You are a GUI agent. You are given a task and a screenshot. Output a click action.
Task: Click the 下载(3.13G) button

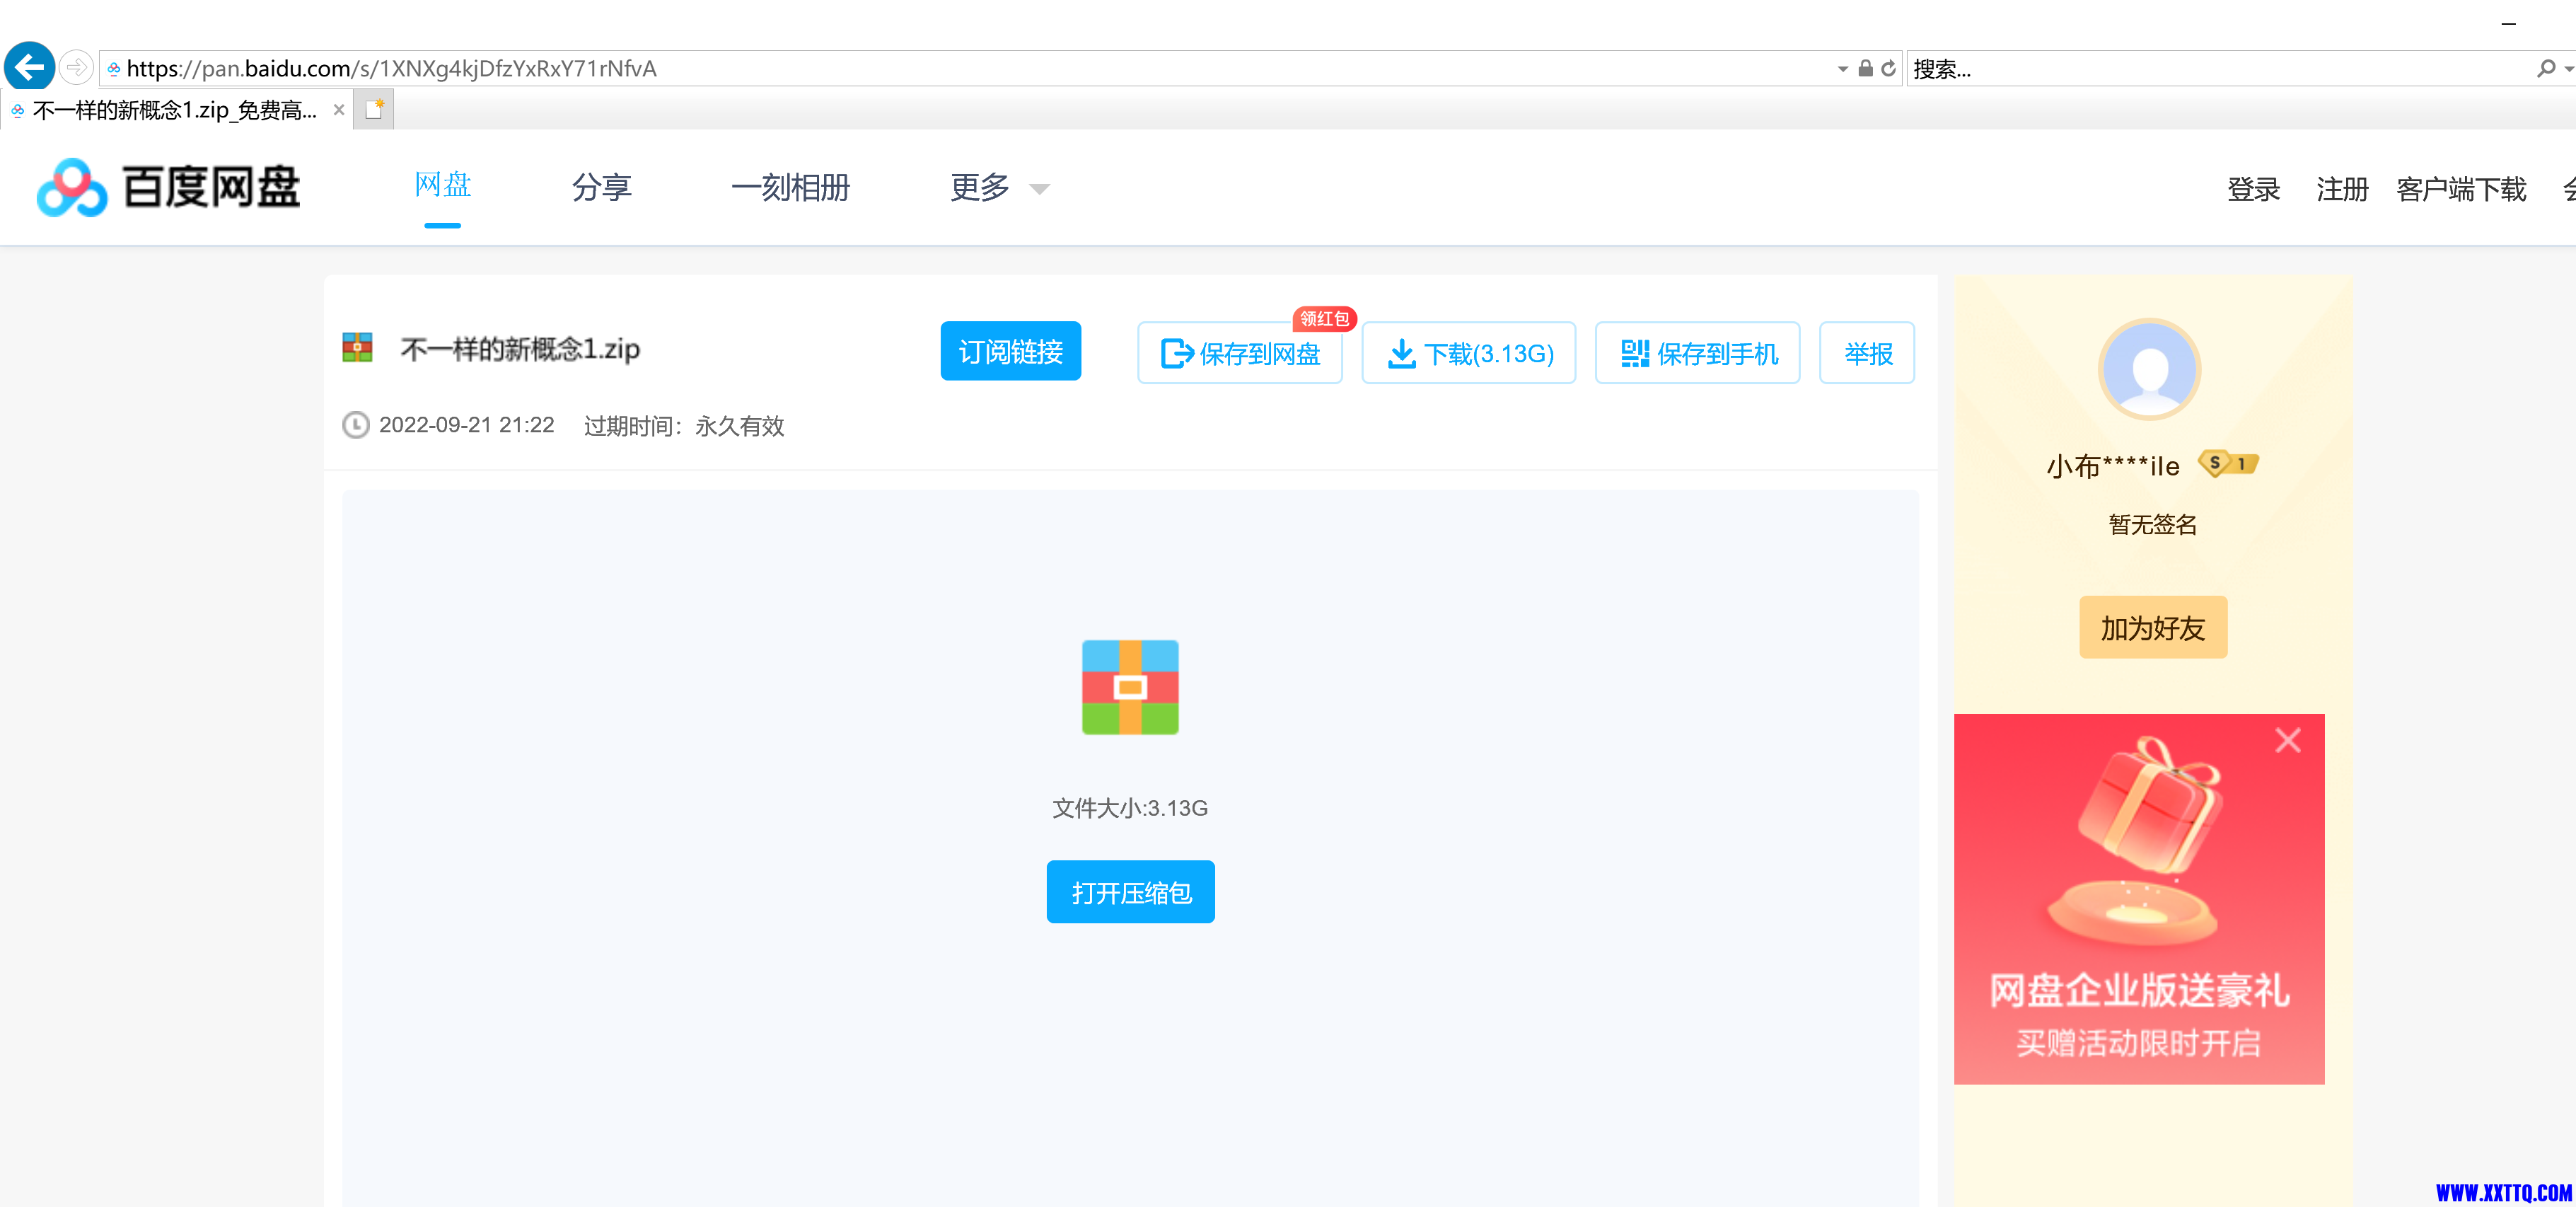tap(1468, 353)
